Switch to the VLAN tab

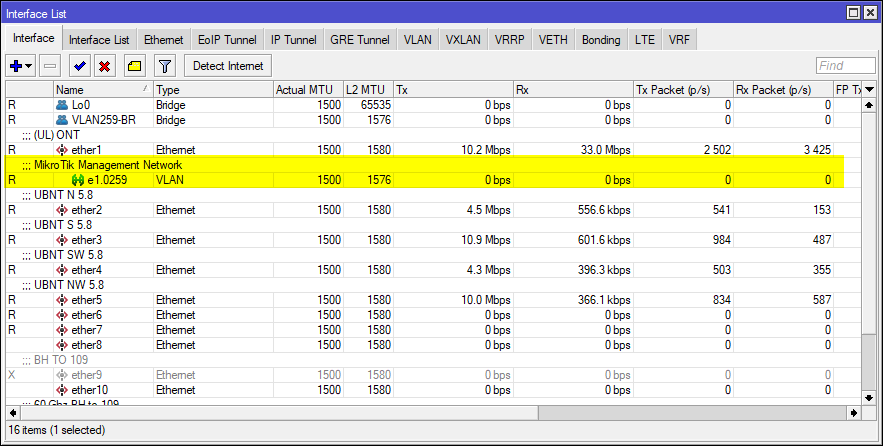[x=418, y=40]
